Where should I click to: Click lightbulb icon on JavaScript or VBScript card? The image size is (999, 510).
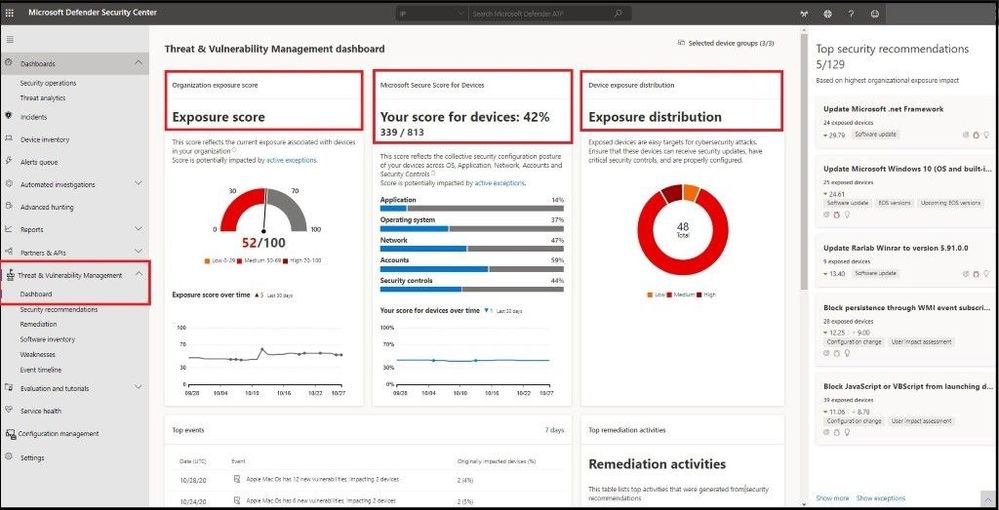(847, 432)
